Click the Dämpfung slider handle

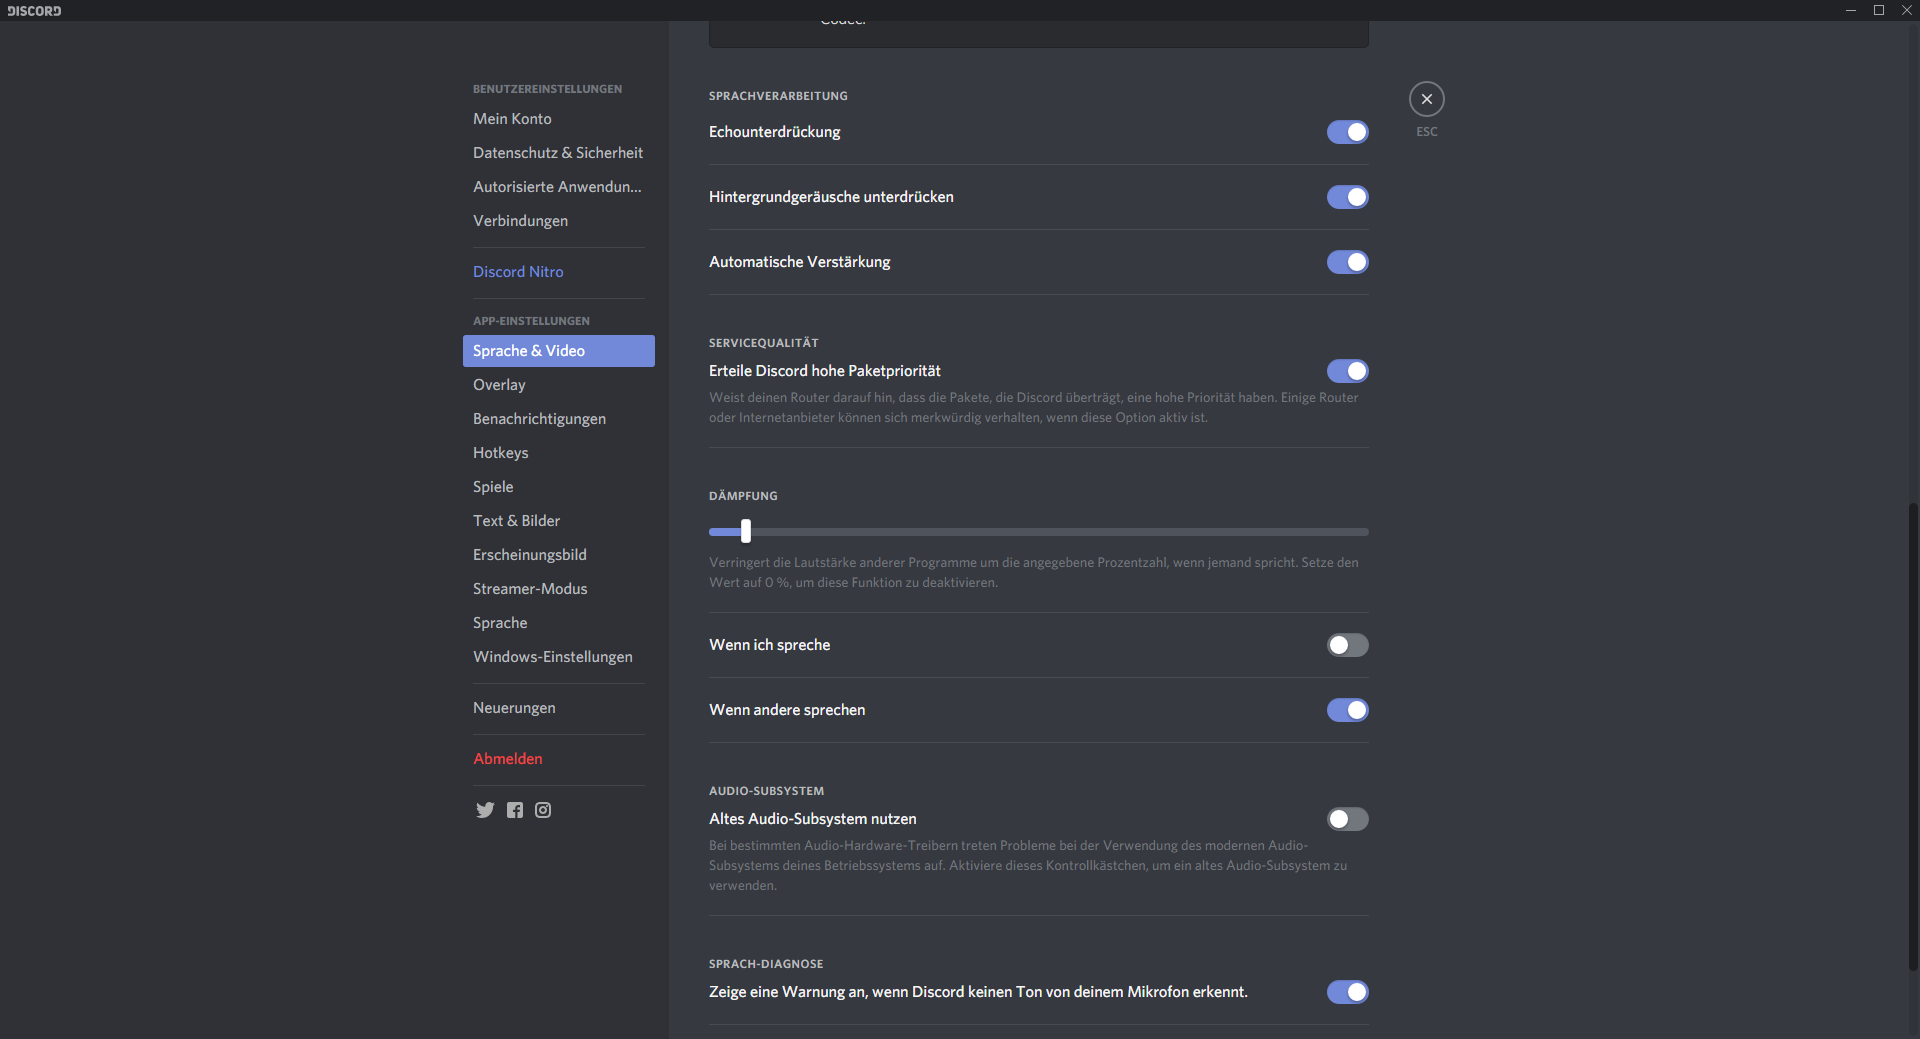pyautogui.click(x=746, y=531)
